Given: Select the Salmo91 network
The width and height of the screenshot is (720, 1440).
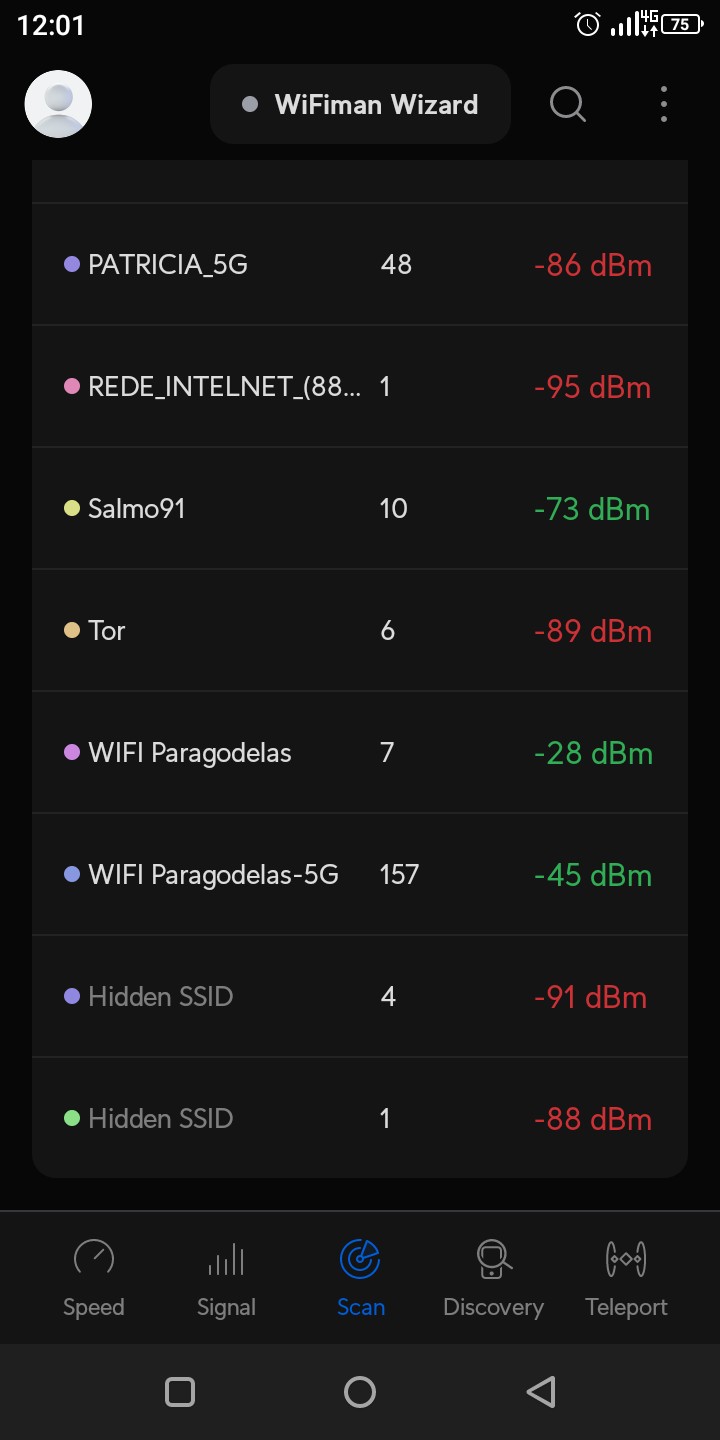Looking at the screenshot, I should tap(360, 509).
